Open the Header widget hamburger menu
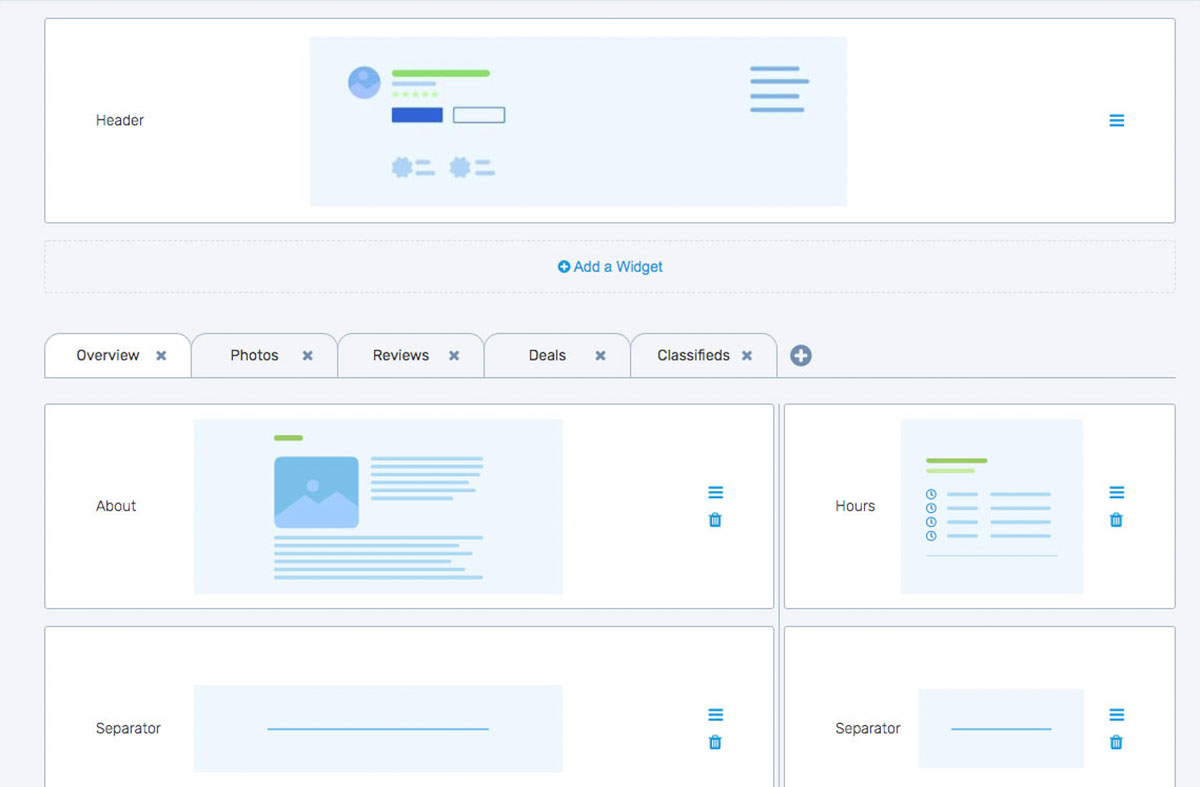1200x787 pixels. click(1116, 120)
